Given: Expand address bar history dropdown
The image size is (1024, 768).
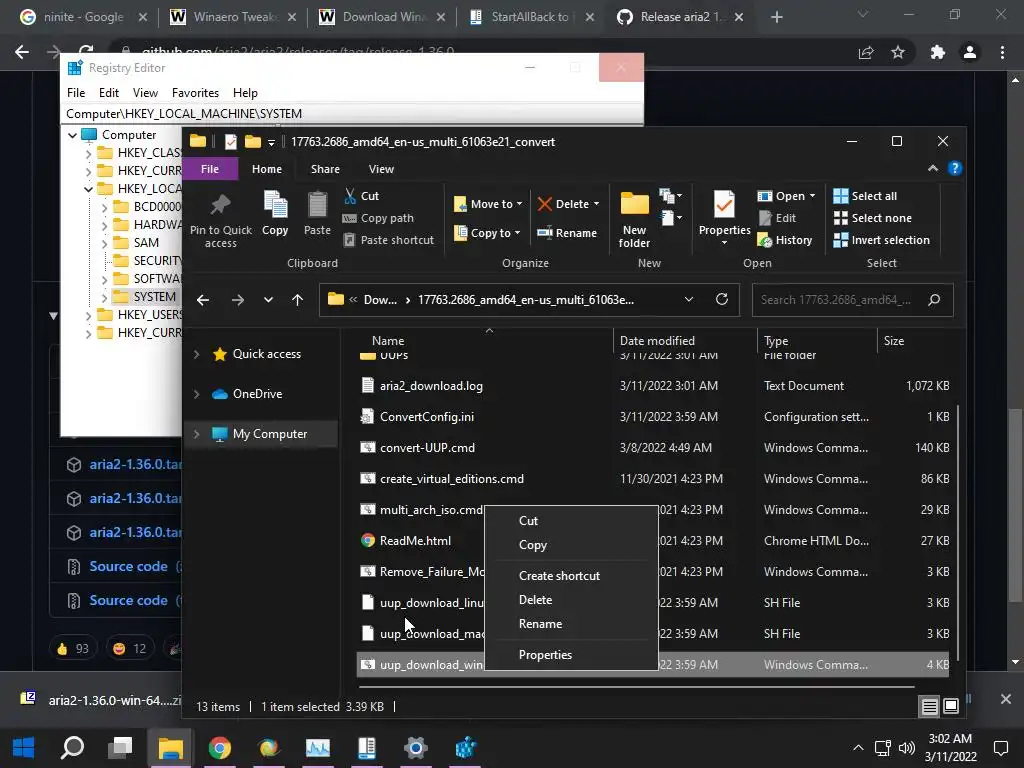Looking at the screenshot, I should coord(688,299).
